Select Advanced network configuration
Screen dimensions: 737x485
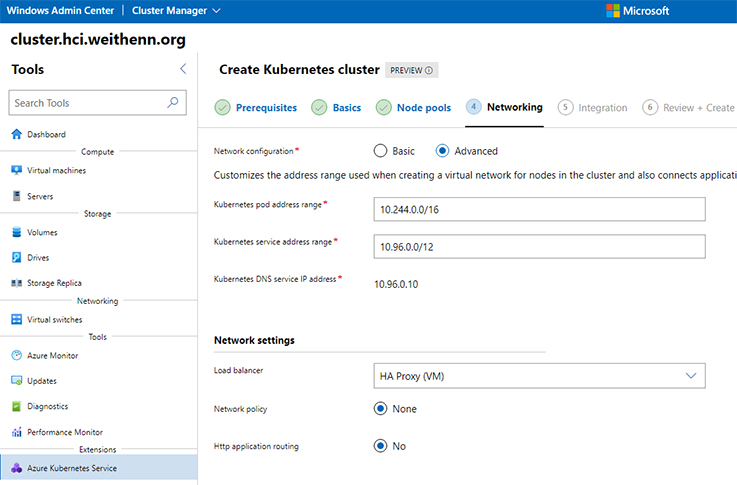pos(442,151)
